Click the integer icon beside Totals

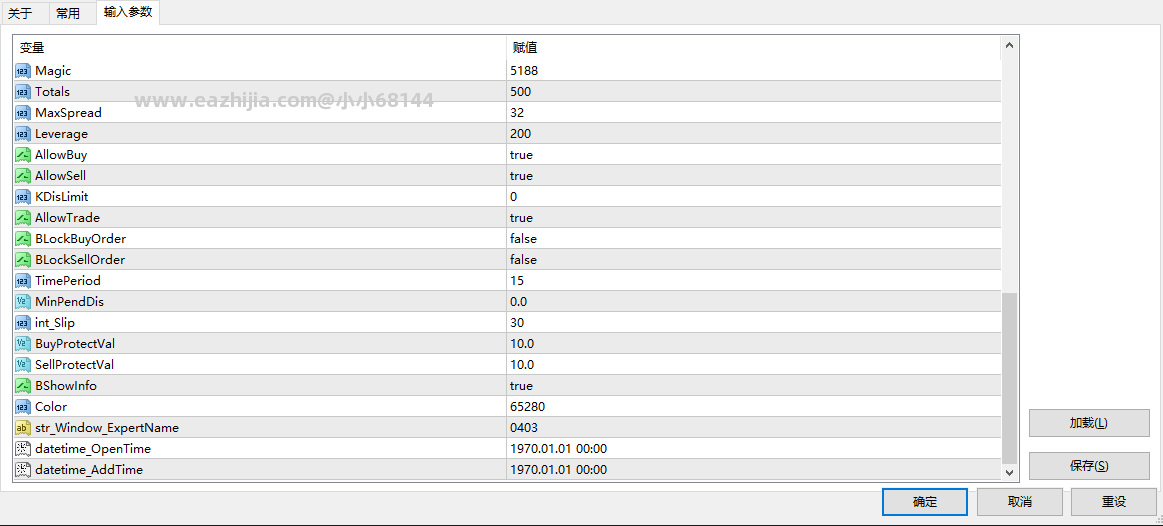(23, 92)
